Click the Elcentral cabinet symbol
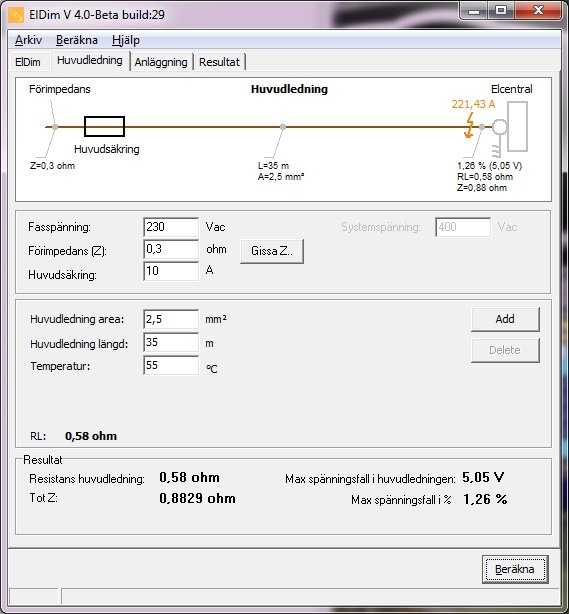 [x=517, y=126]
